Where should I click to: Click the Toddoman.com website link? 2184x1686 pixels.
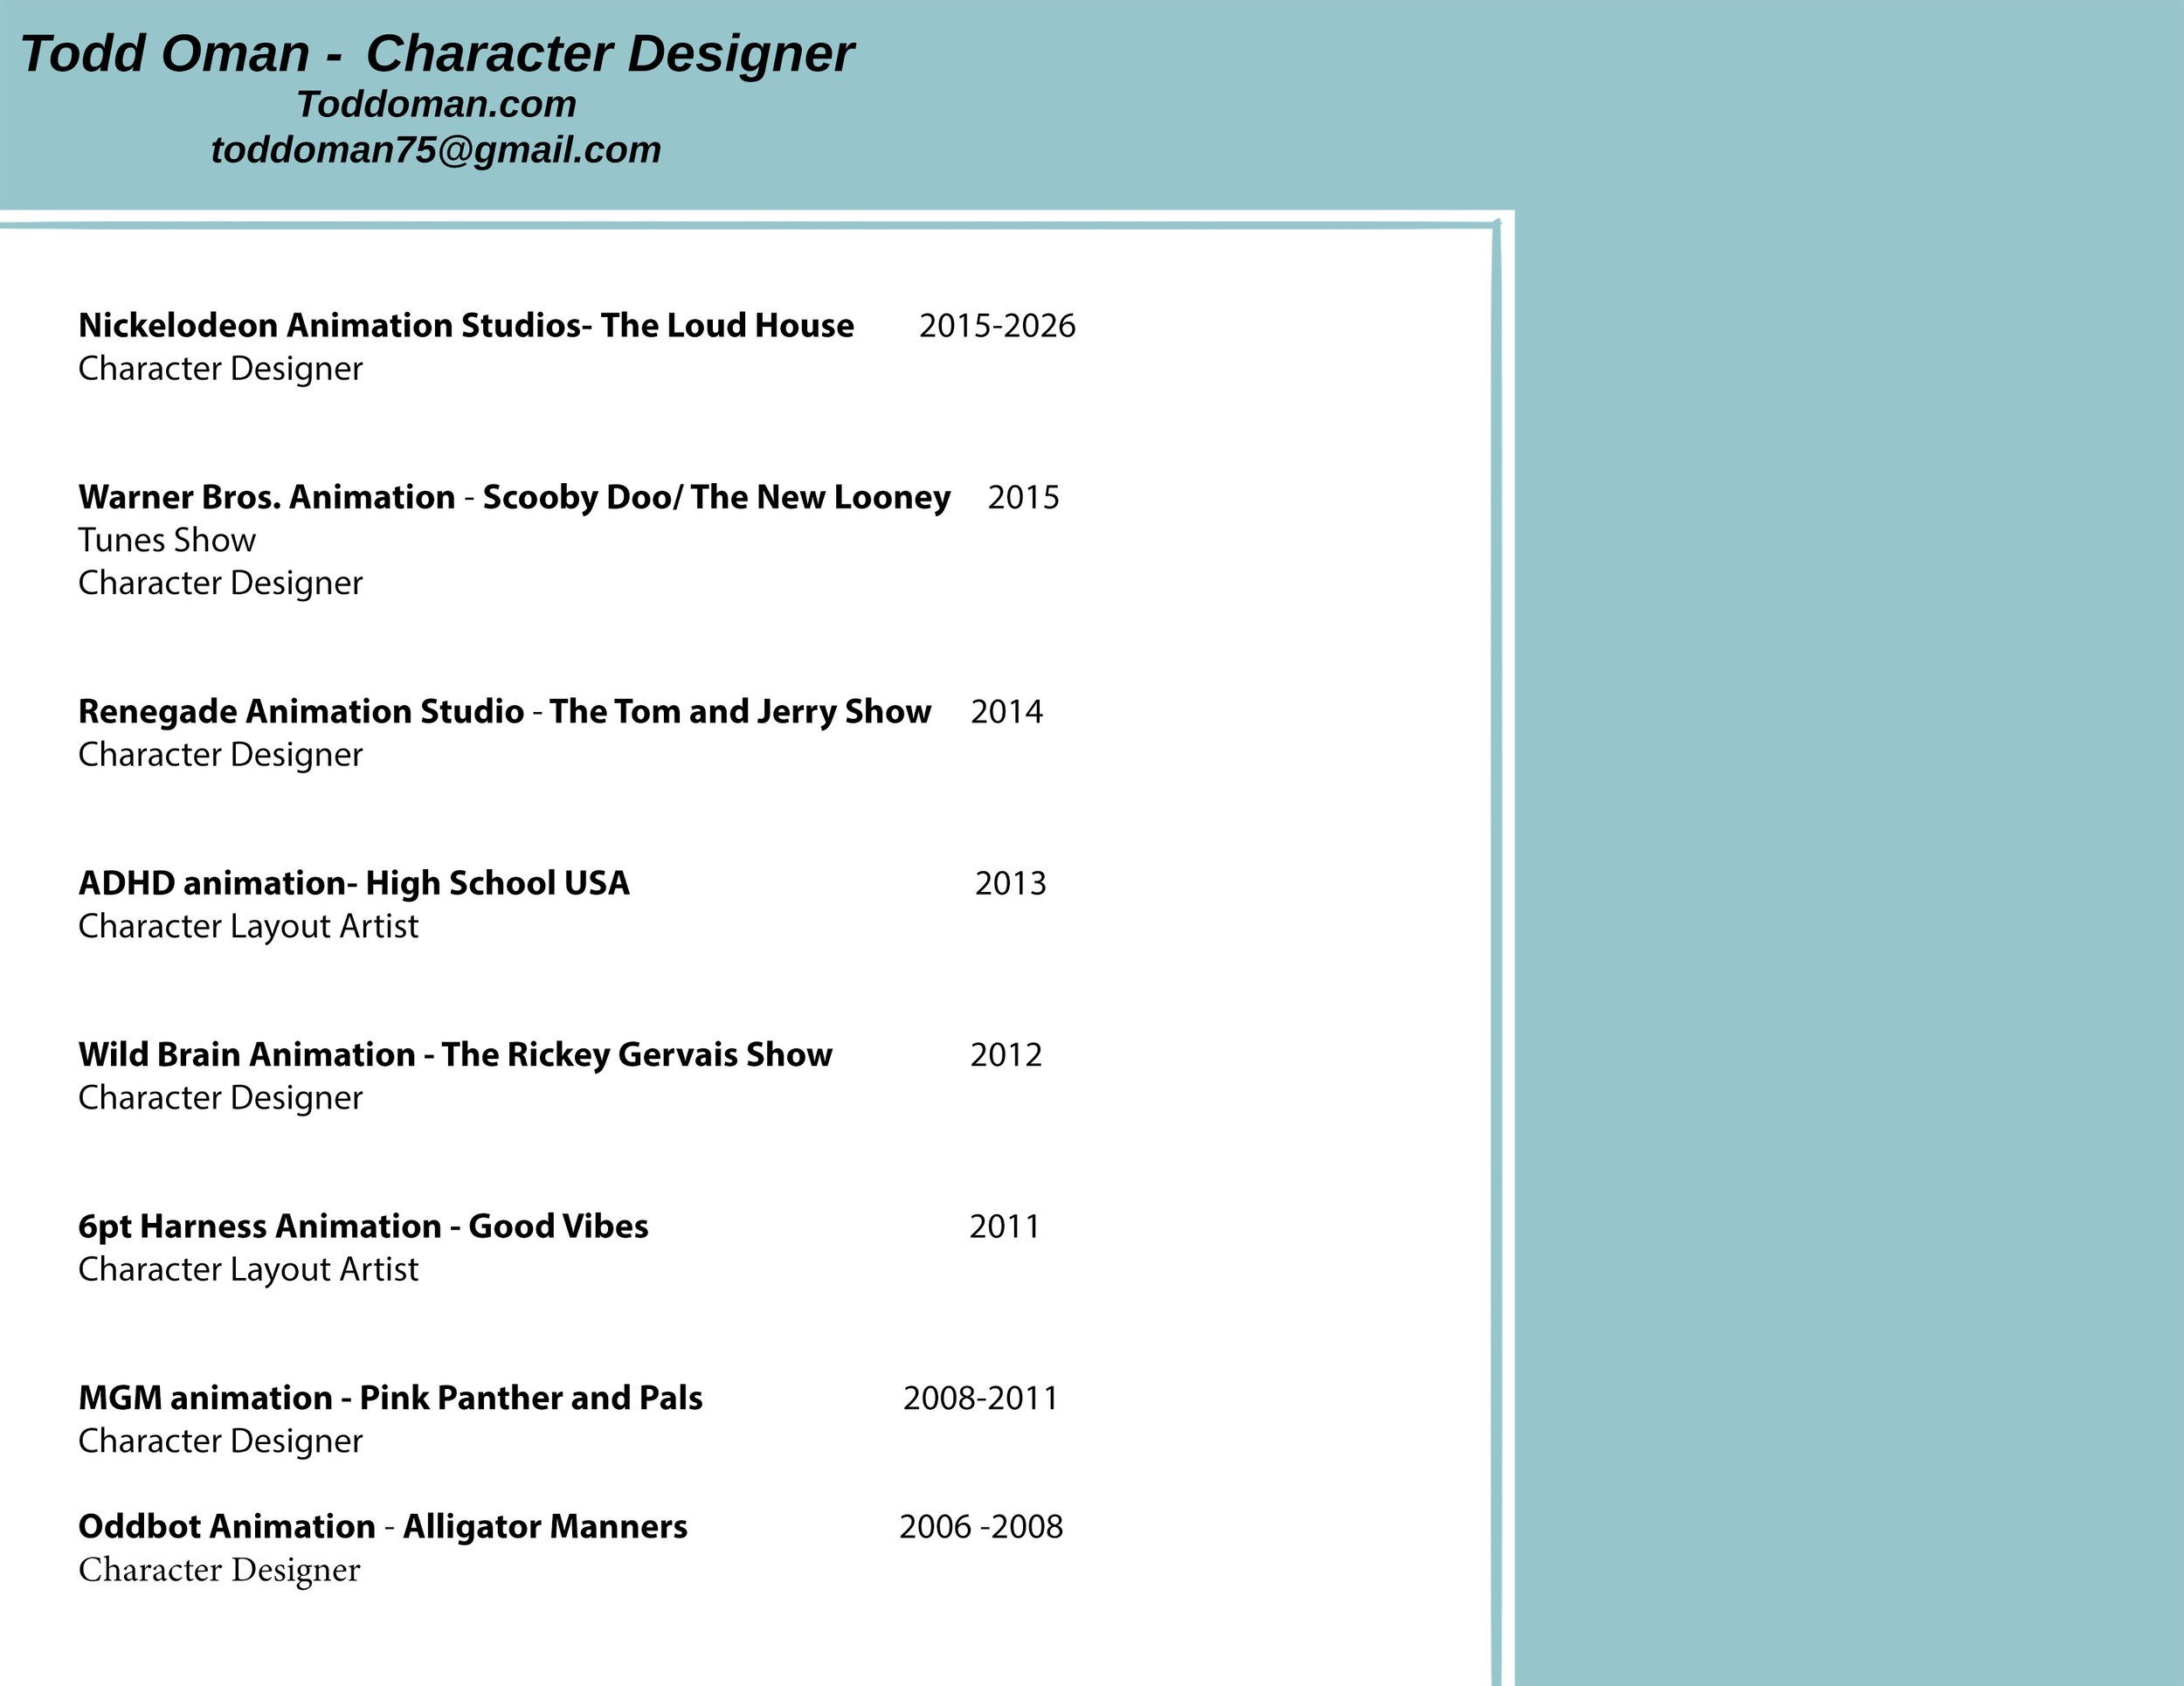[436, 104]
